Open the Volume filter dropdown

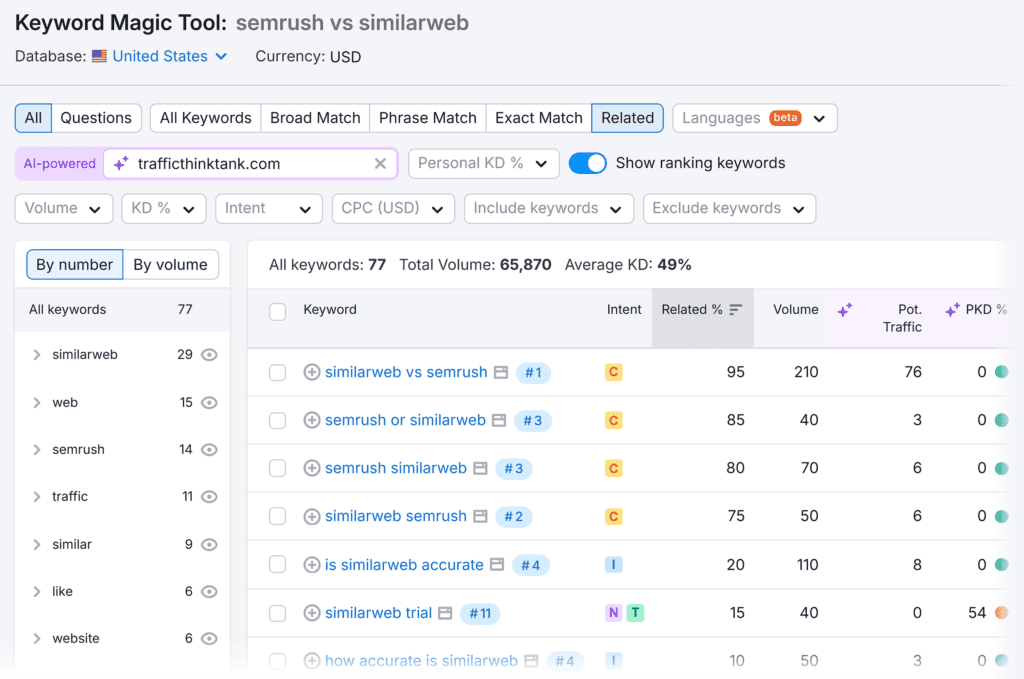coord(64,208)
